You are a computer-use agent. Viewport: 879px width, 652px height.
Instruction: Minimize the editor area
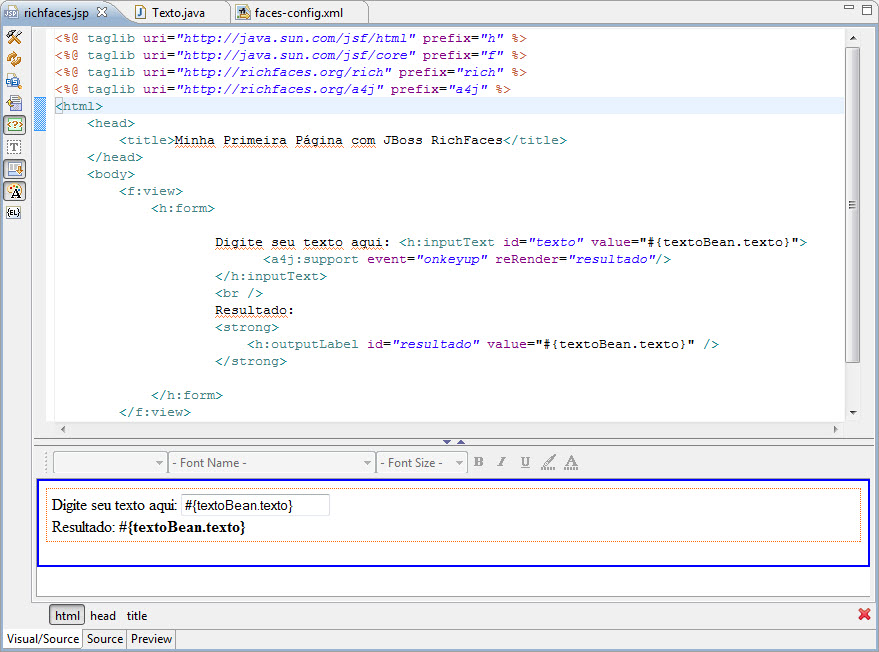click(x=849, y=7)
